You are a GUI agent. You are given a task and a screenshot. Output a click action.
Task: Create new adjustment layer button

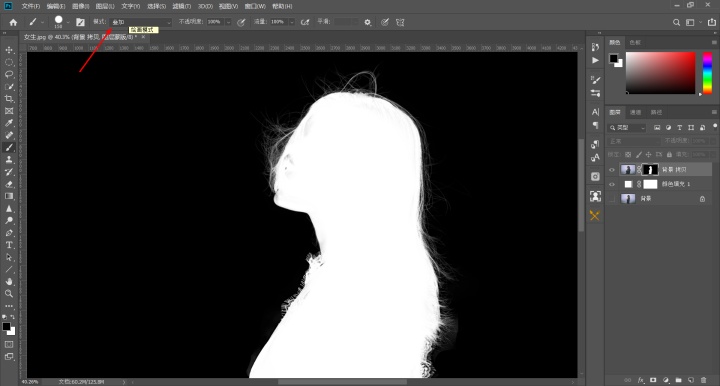(666, 380)
